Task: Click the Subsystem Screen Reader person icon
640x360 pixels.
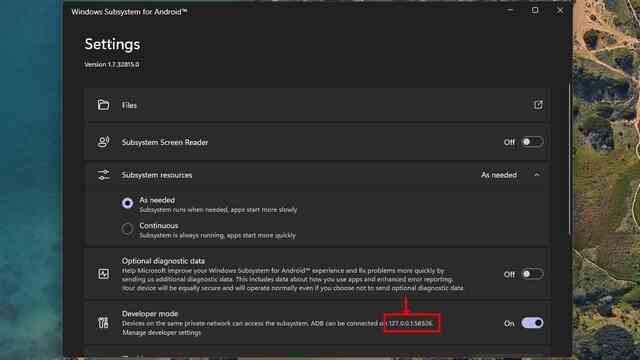Action: coord(103,142)
